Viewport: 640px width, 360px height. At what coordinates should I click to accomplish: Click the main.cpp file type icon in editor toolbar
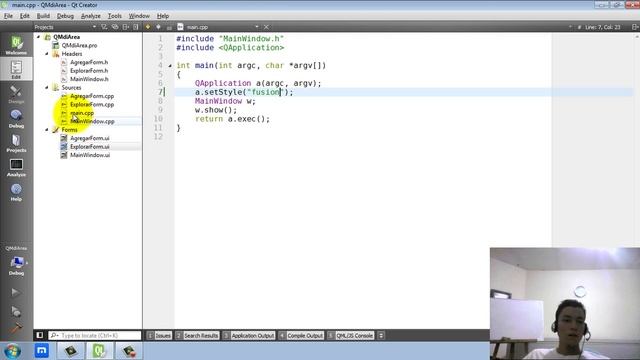tap(180, 27)
